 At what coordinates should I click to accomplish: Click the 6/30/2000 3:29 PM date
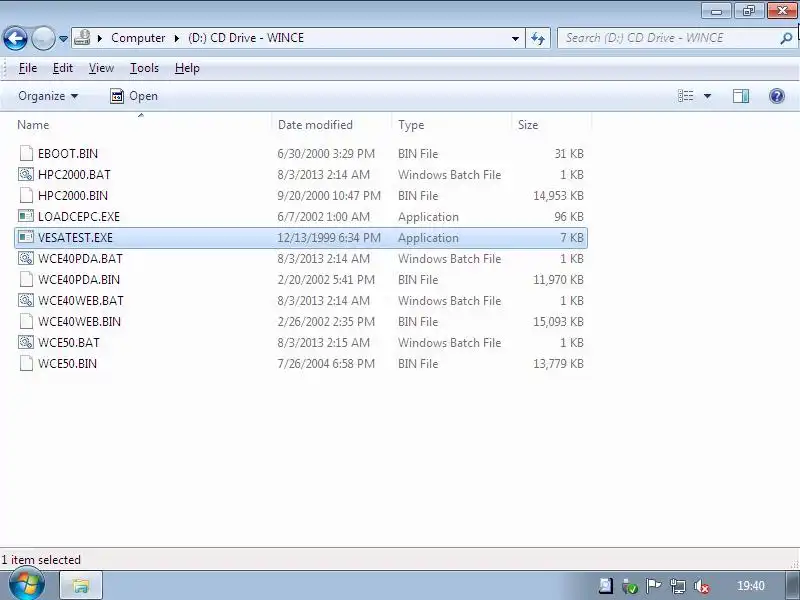tap(326, 154)
